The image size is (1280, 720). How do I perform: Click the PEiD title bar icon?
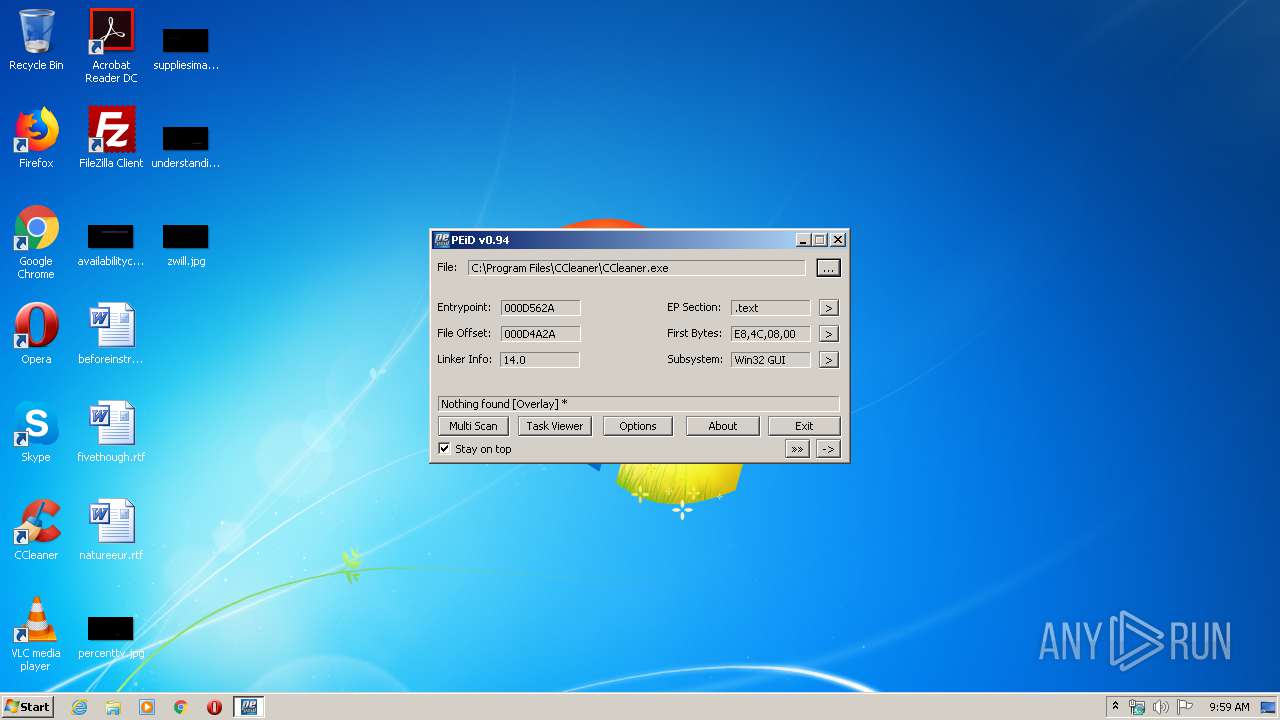441,240
